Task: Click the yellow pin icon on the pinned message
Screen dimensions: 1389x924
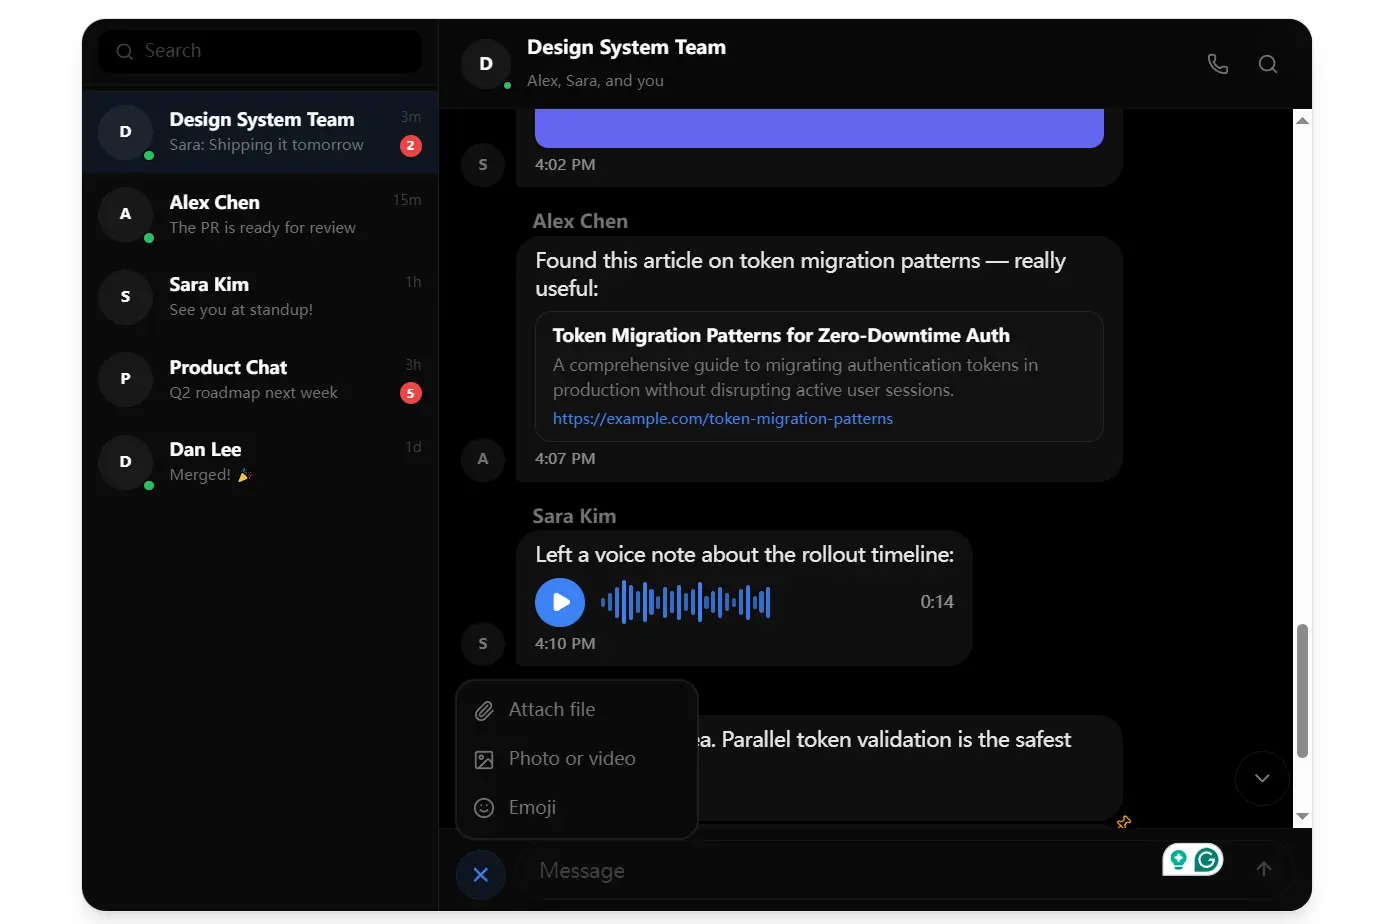Action: coord(1123,821)
